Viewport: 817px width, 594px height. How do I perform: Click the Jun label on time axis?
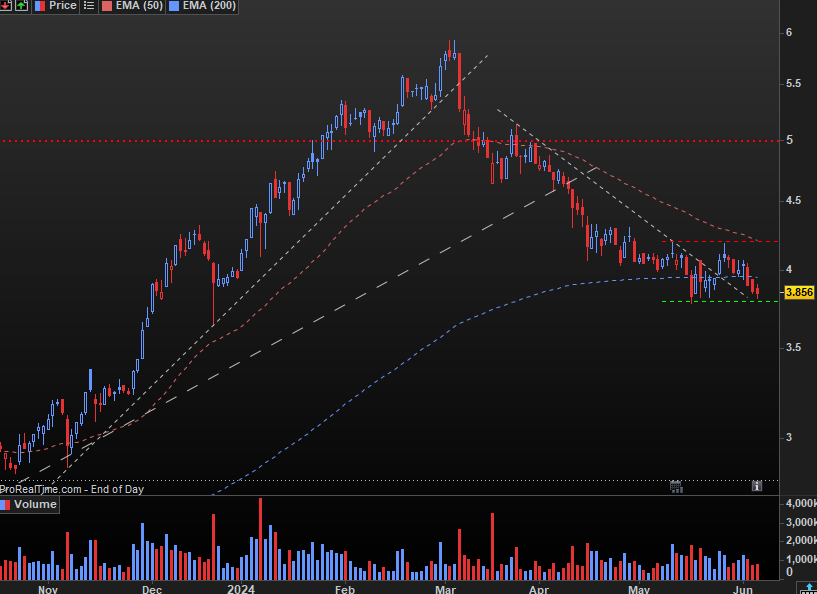pyautogui.click(x=742, y=589)
